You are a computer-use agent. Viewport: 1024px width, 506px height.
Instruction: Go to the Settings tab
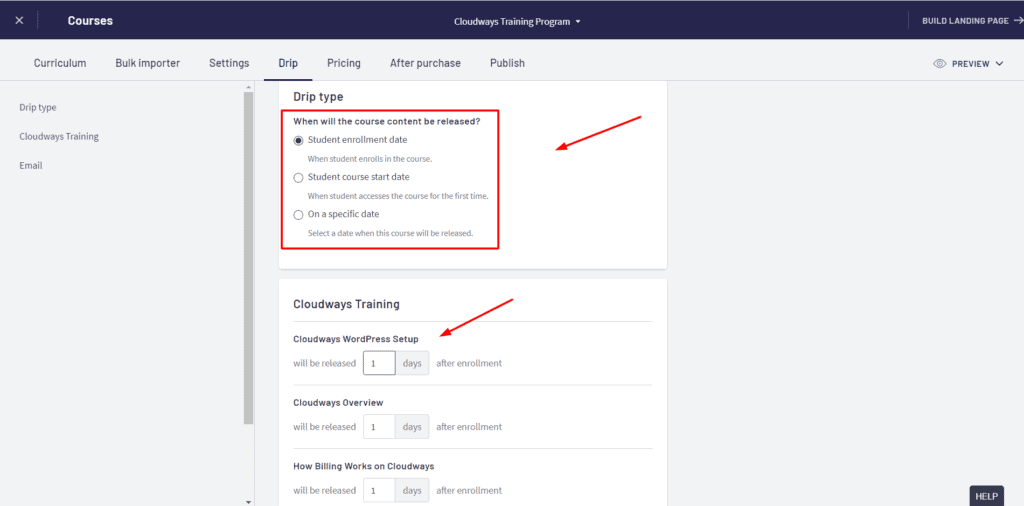[229, 63]
